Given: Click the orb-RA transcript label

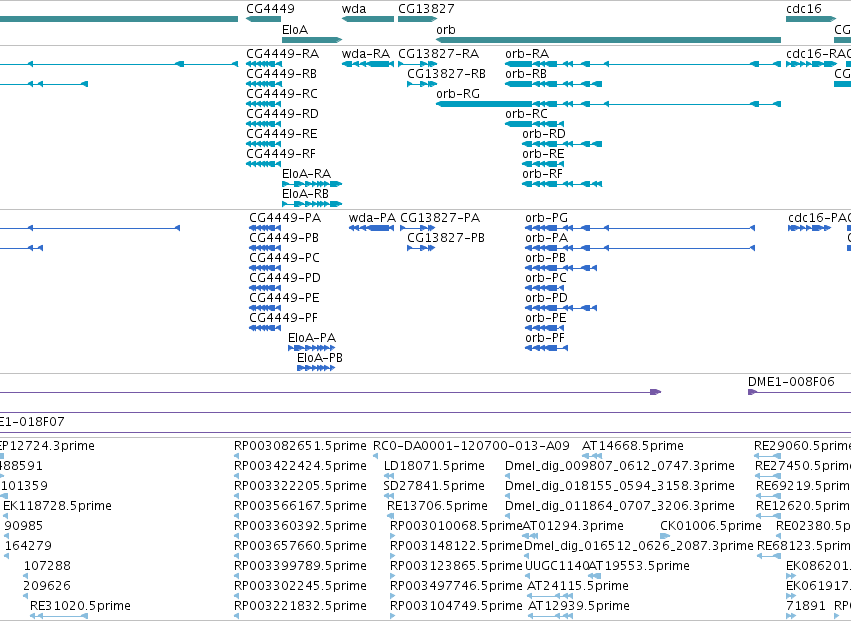Looking at the screenshot, I should tap(527, 54).
